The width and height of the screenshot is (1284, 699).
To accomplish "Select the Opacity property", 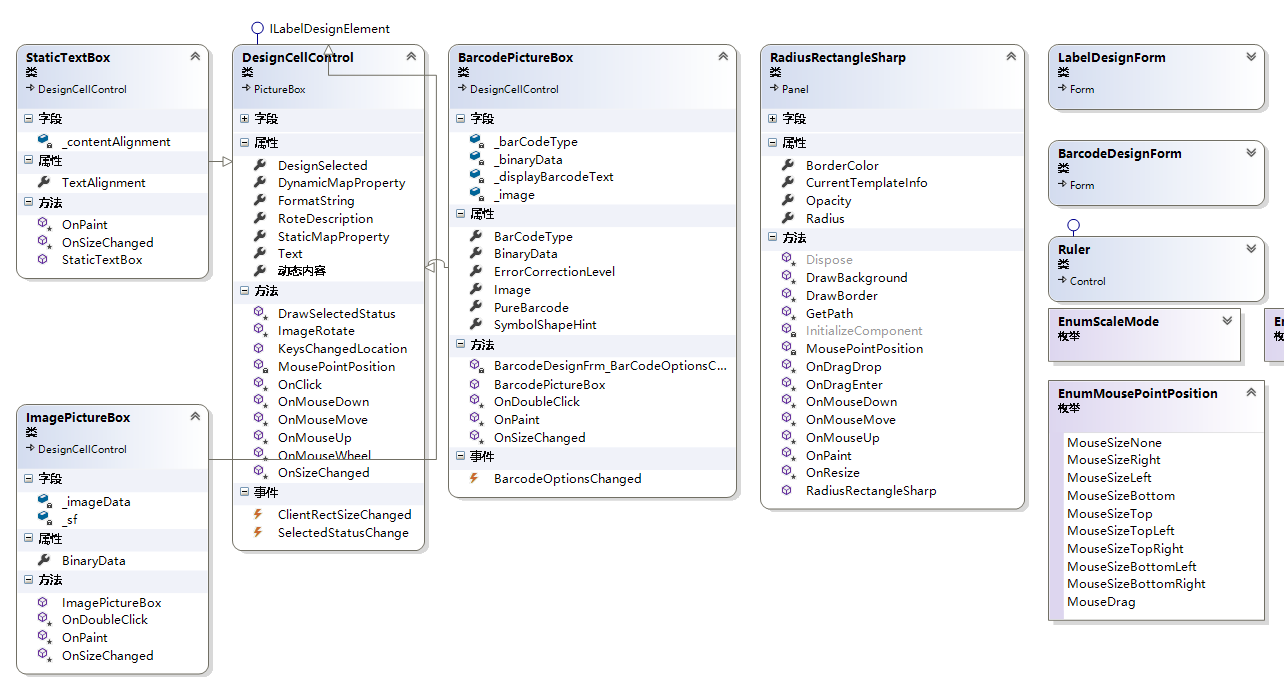I will [x=829, y=201].
